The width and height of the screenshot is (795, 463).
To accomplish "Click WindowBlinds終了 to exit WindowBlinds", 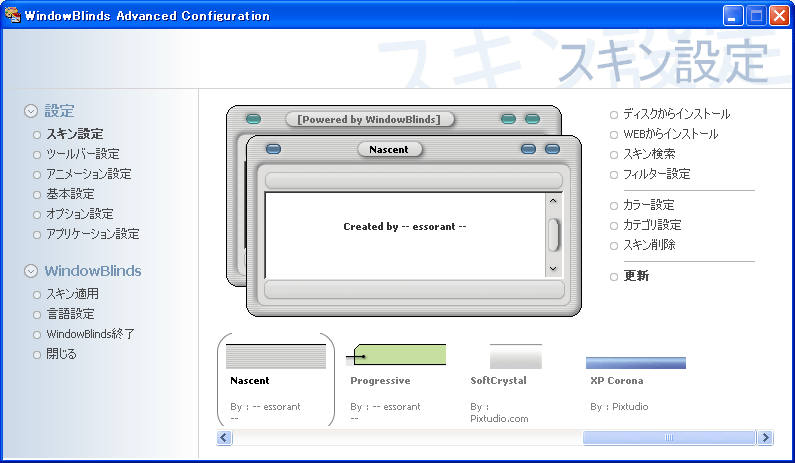I will pyautogui.click(x=90, y=334).
